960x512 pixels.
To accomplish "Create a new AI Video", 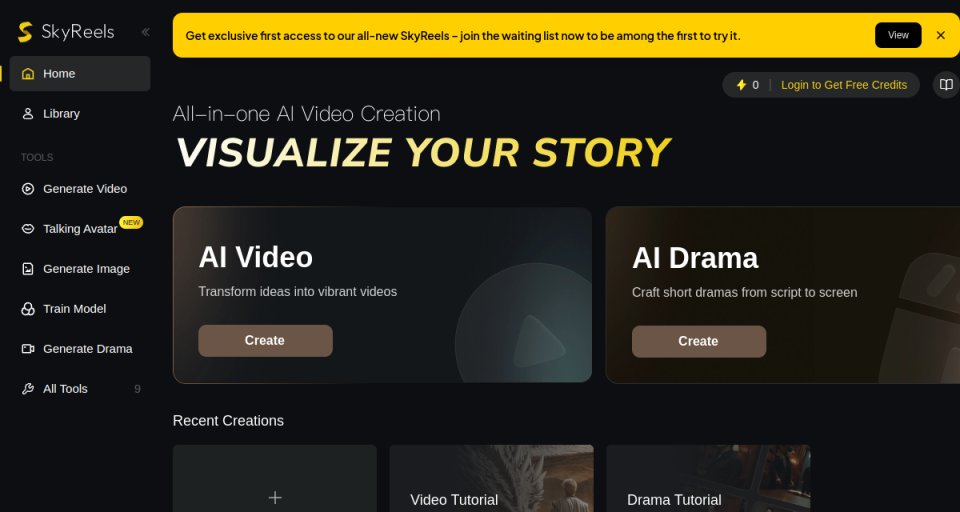I will [x=265, y=341].
